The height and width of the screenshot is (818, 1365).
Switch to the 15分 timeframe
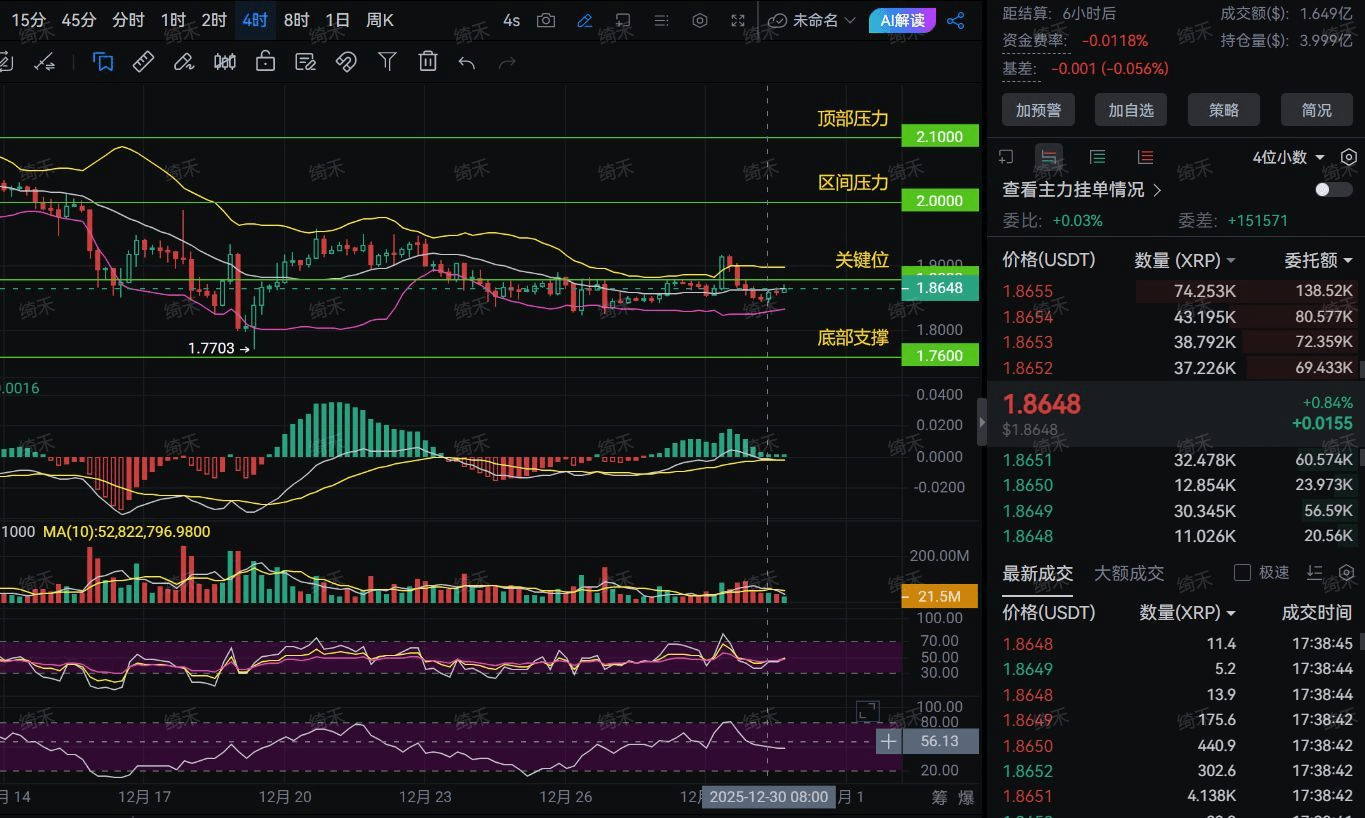coord(28,20)
